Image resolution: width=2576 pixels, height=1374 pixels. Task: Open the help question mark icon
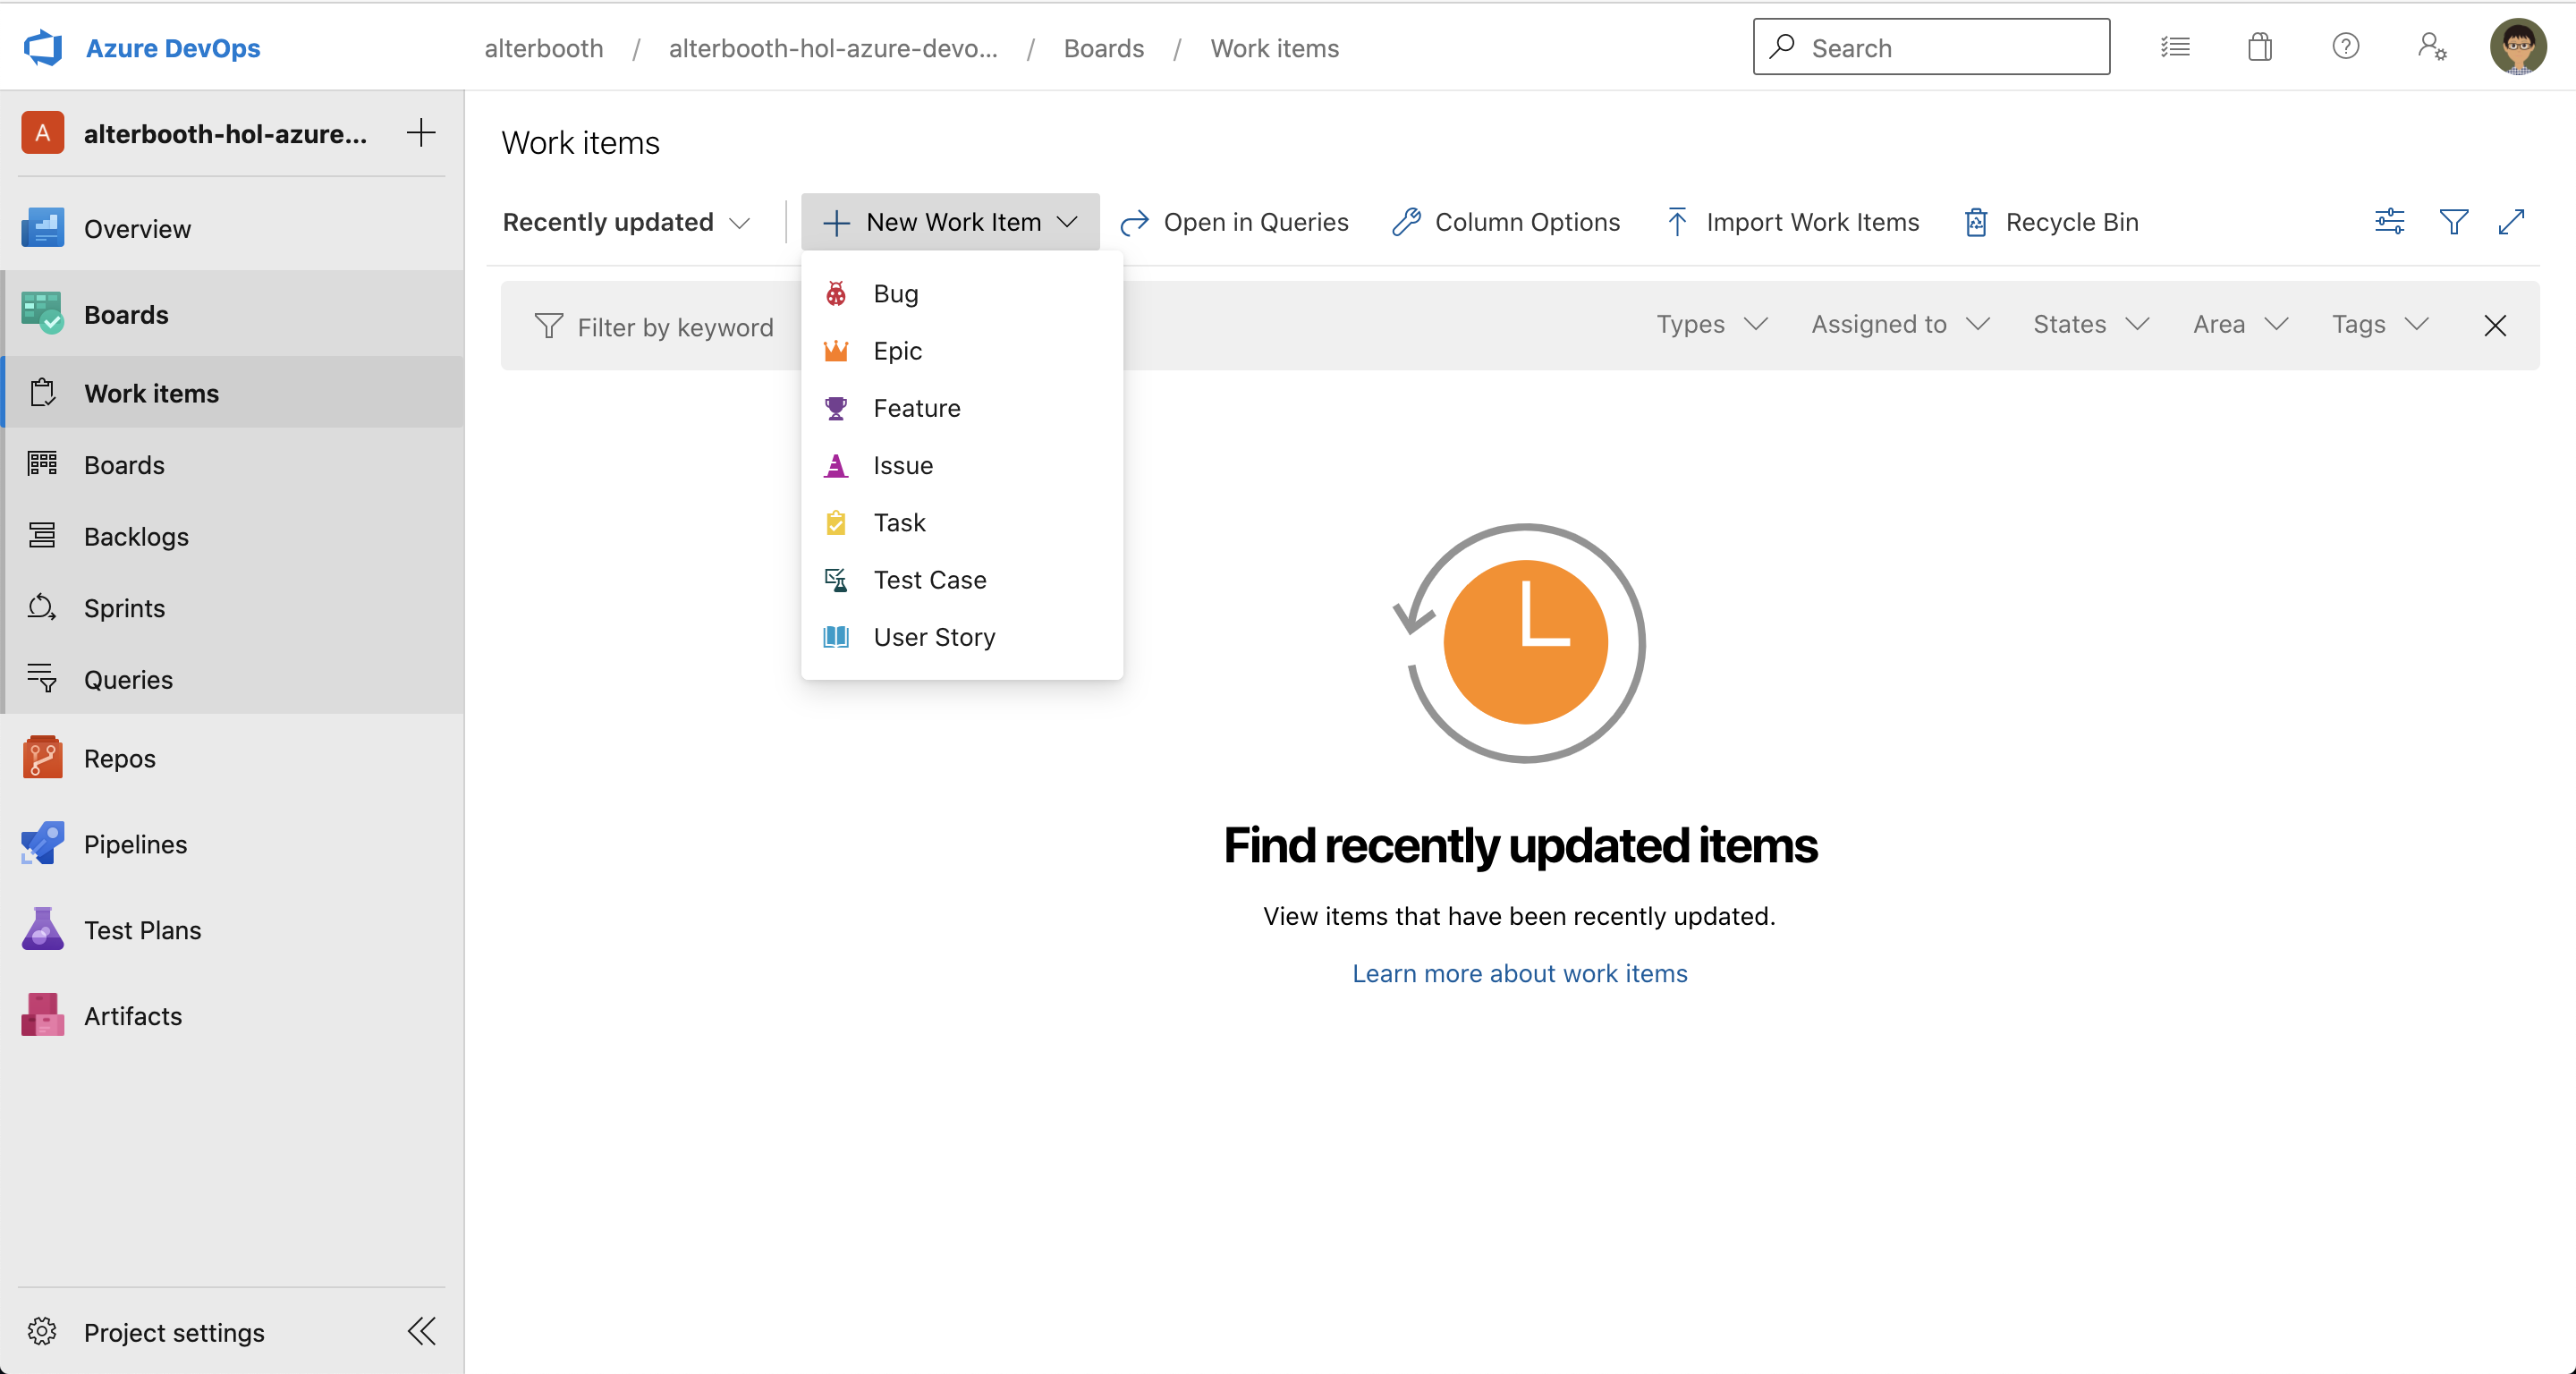coord(2345,47)
